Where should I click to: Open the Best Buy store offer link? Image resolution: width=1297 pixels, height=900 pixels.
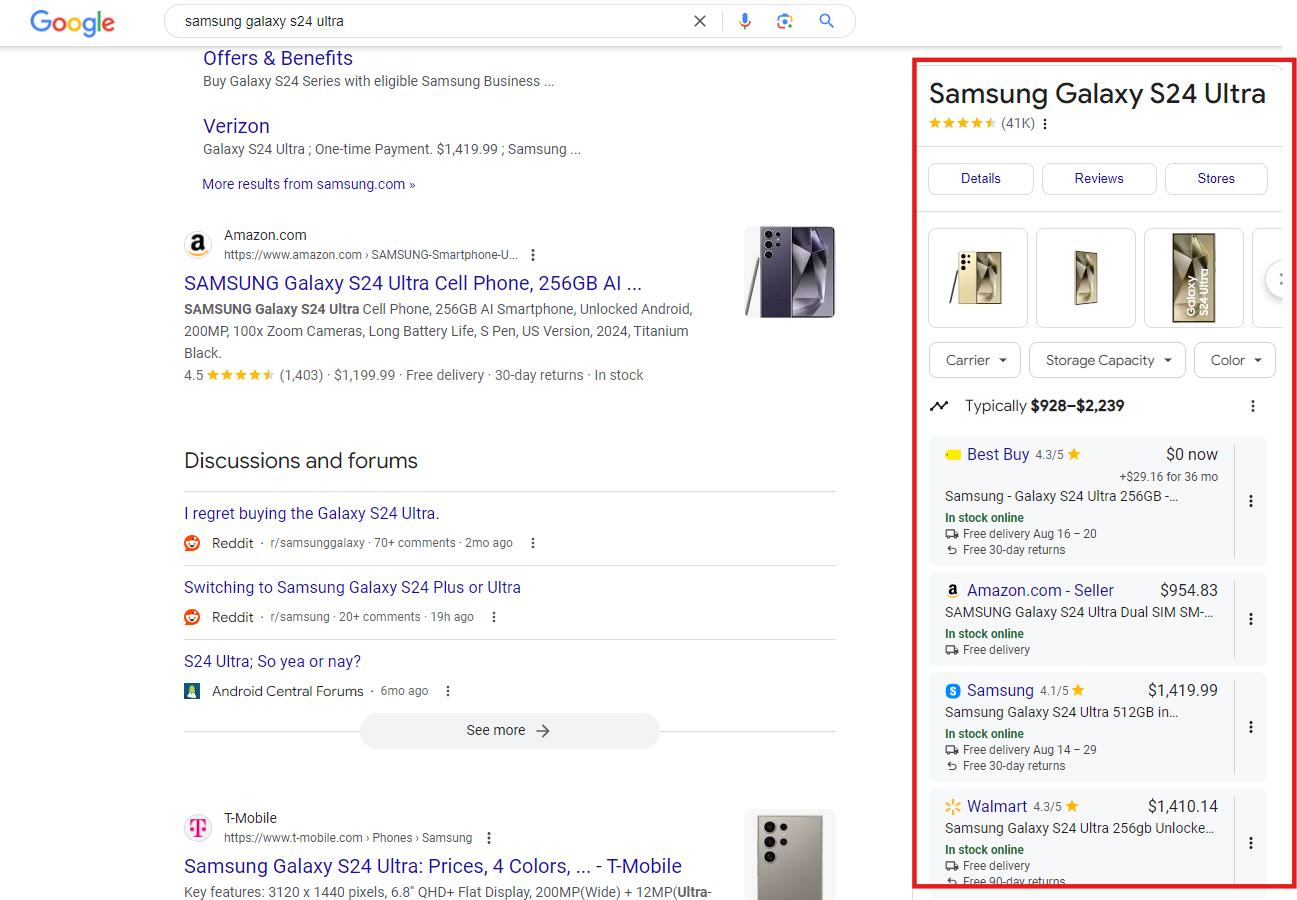pos(998,454)
